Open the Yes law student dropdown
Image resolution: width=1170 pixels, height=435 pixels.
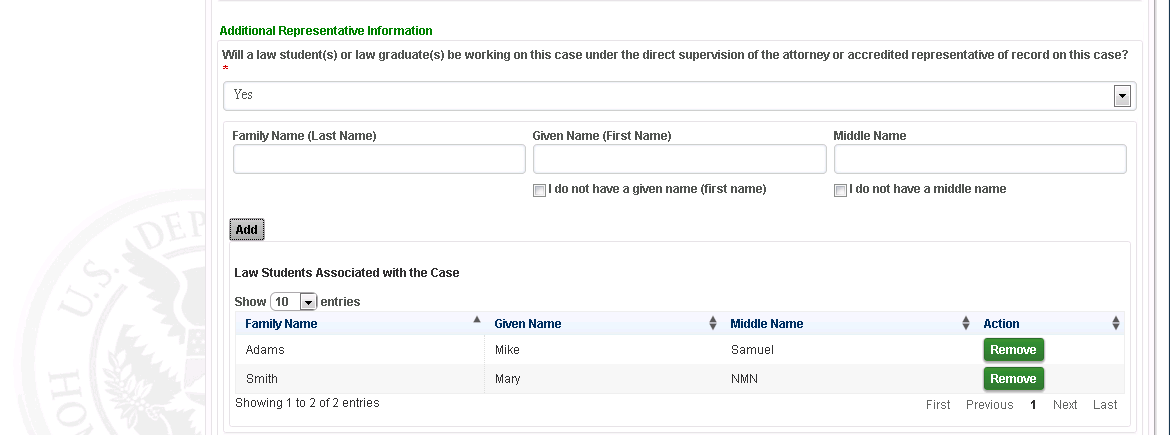[1122, 95]
